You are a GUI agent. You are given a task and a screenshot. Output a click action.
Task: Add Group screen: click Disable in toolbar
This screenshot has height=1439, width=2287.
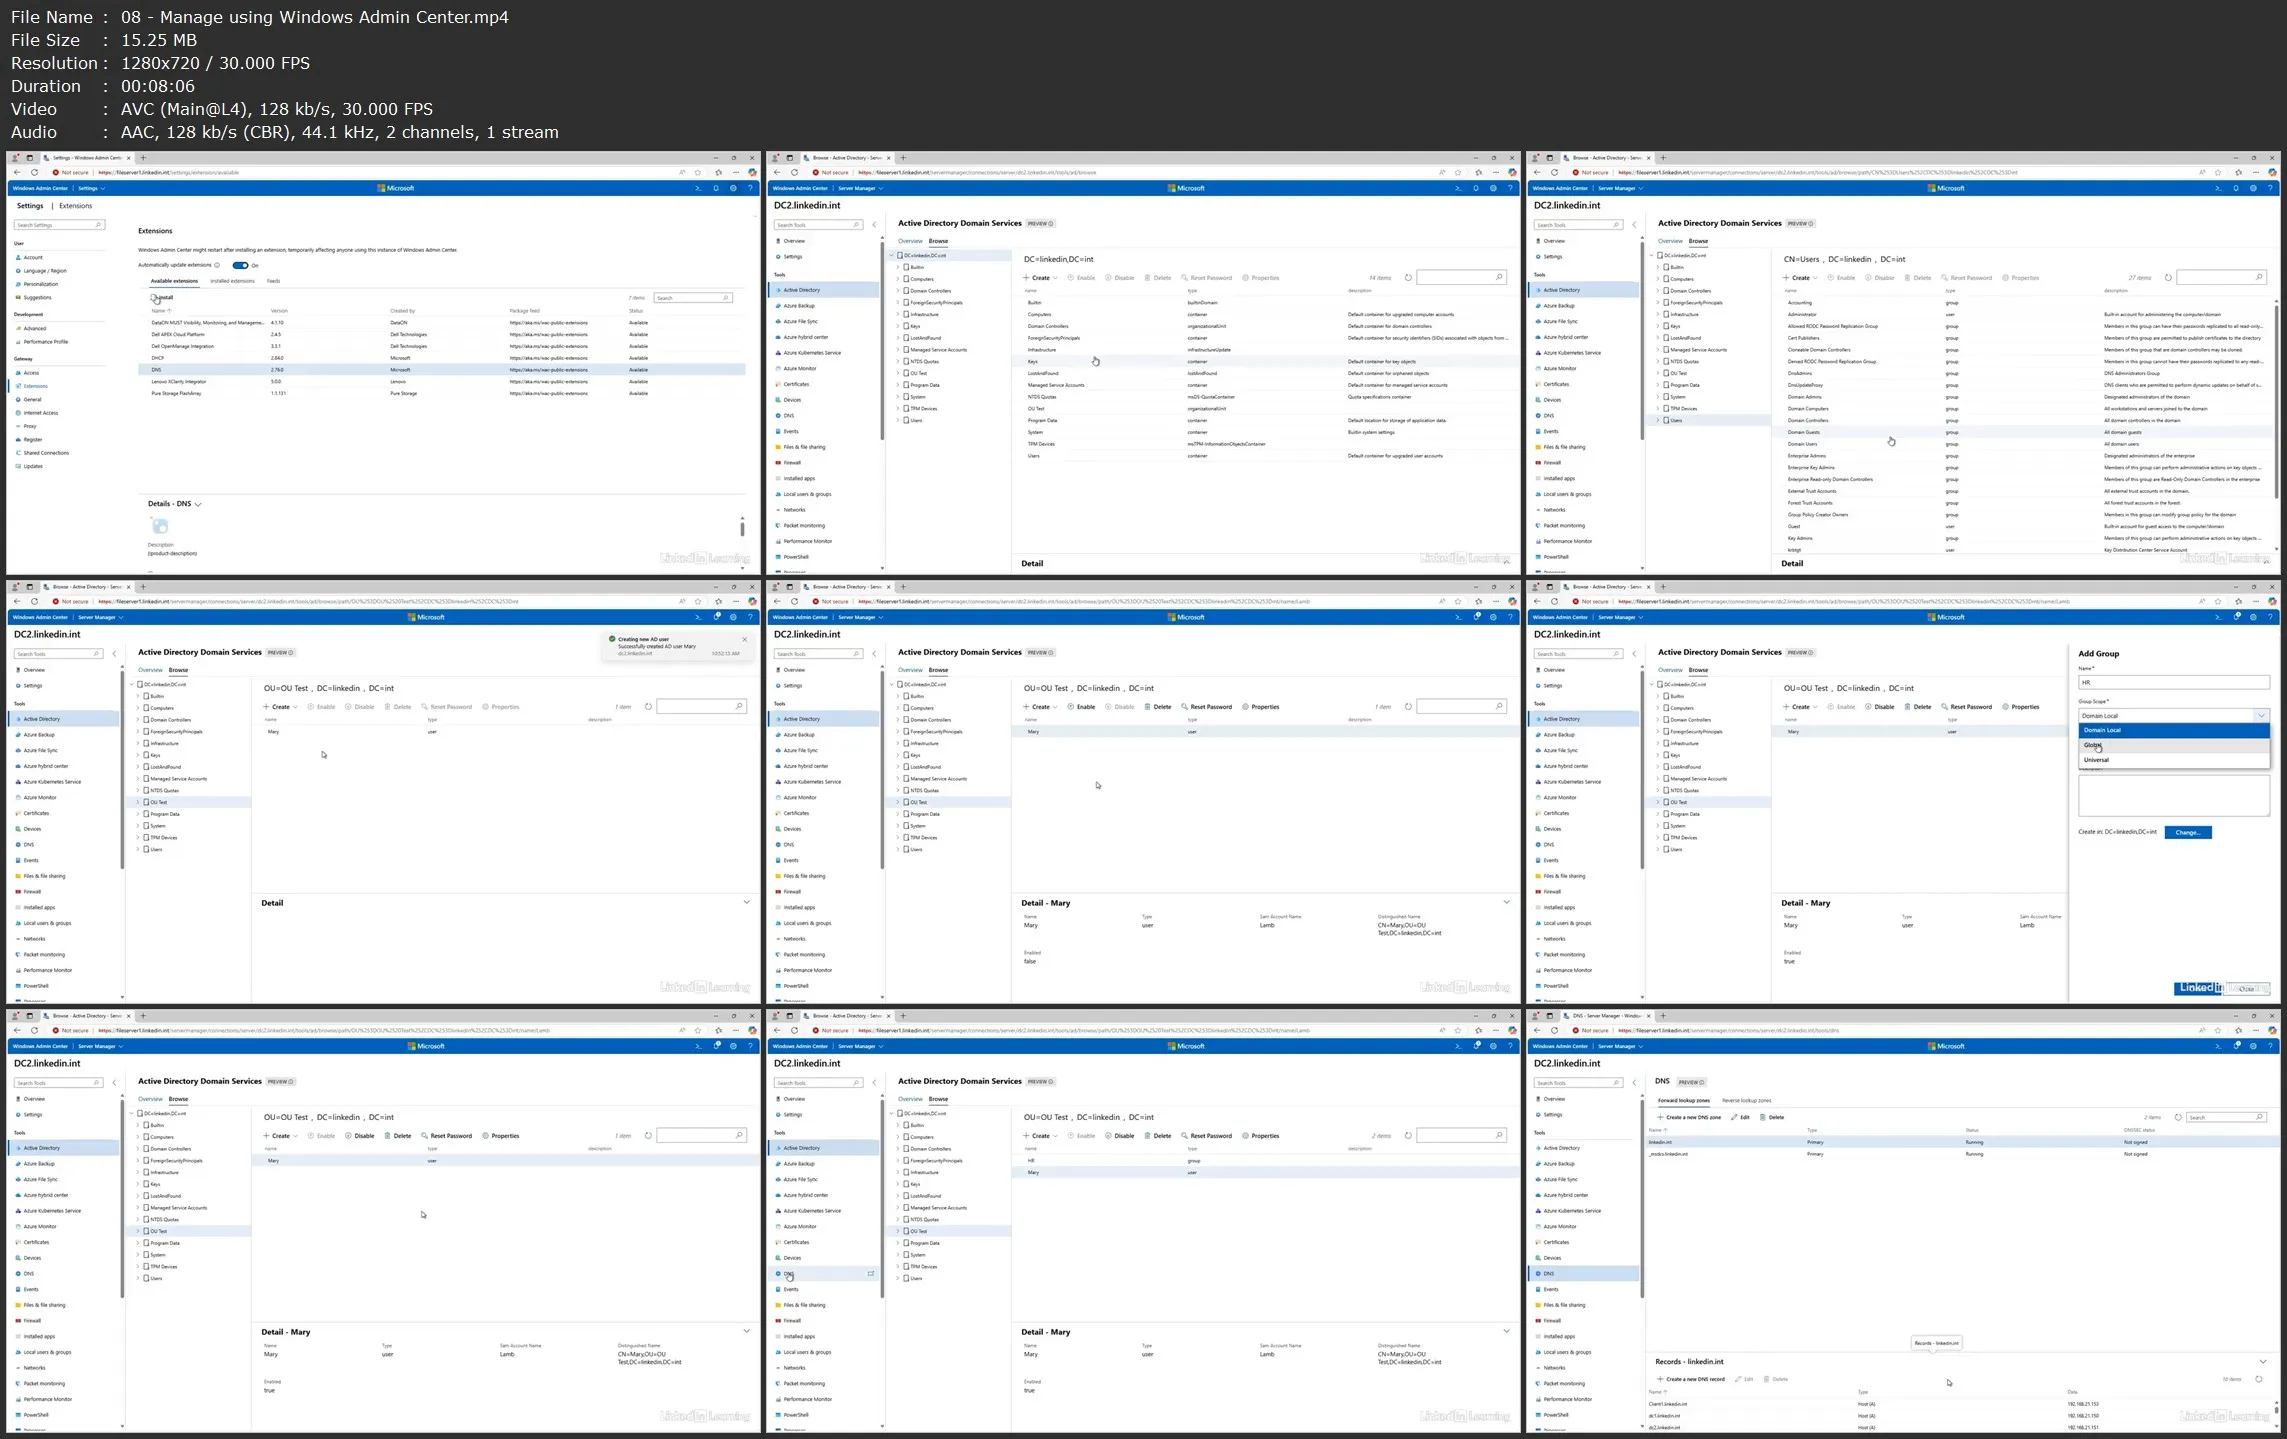(x=1879, y=707)
